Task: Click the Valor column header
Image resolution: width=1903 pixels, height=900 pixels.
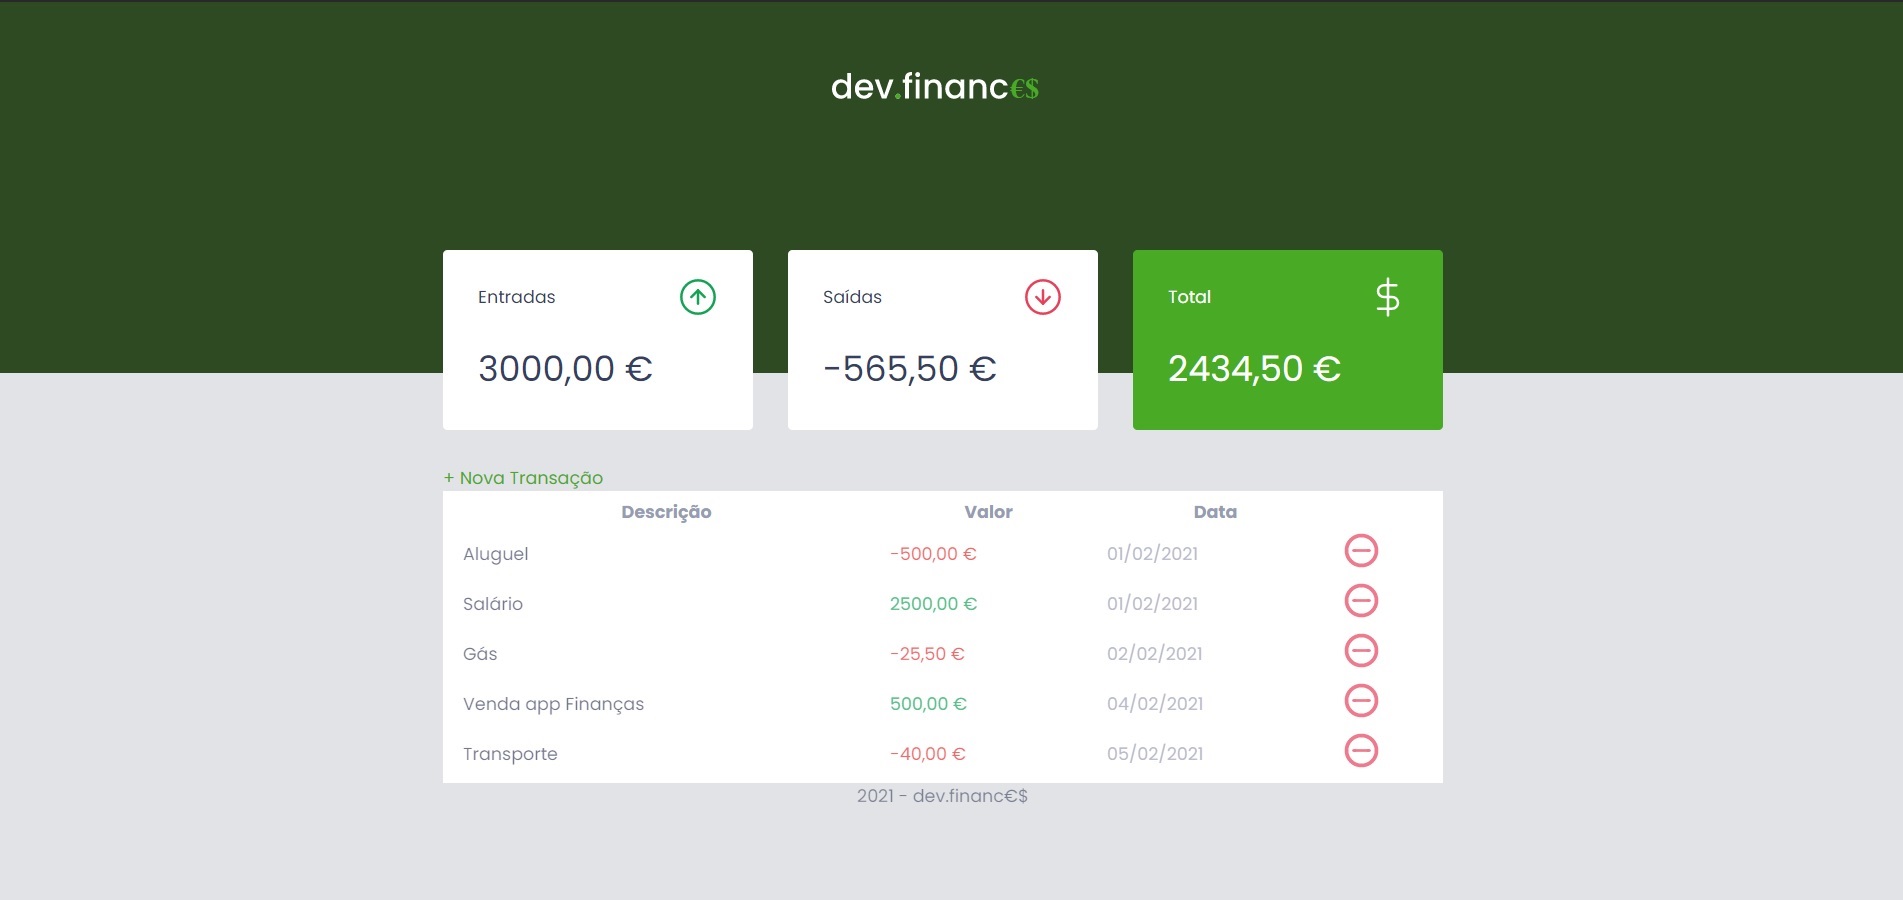Action: point(987,511)
